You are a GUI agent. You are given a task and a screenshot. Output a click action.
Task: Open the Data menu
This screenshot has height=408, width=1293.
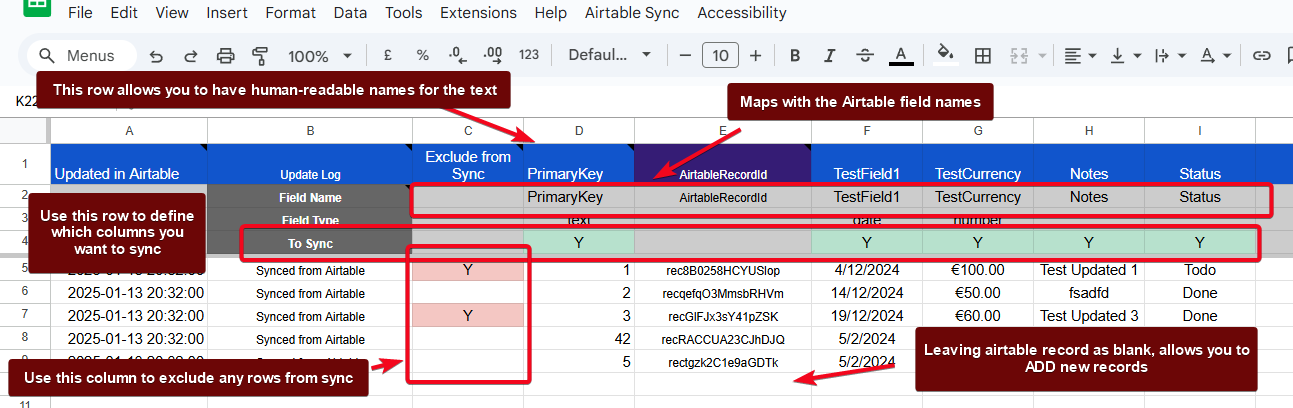click(x=350, y=13)
